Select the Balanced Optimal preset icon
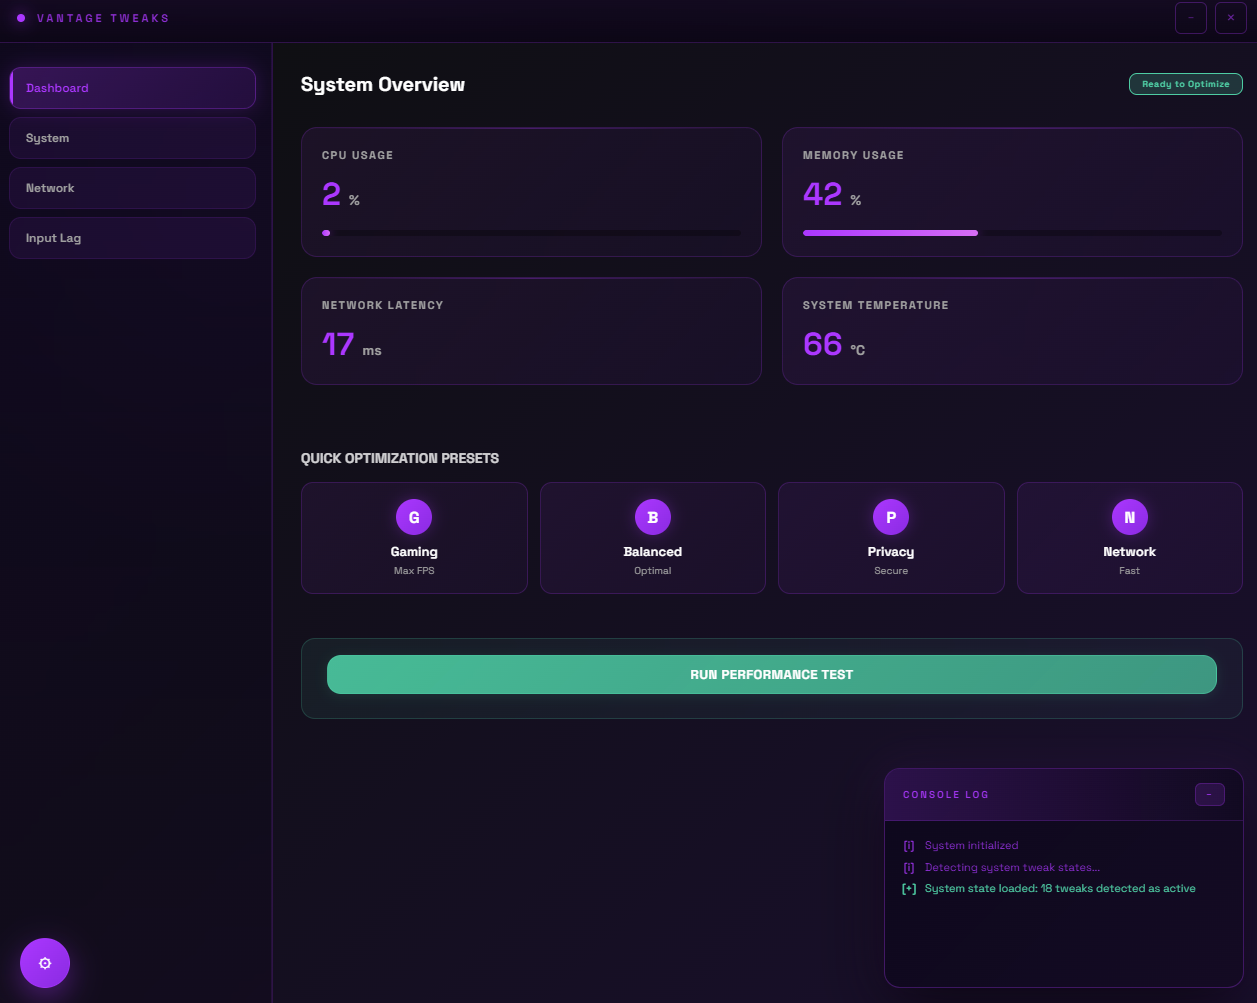Image resolution: width=1257 pixels, height=1003 pixels. [x=652, y=517]
